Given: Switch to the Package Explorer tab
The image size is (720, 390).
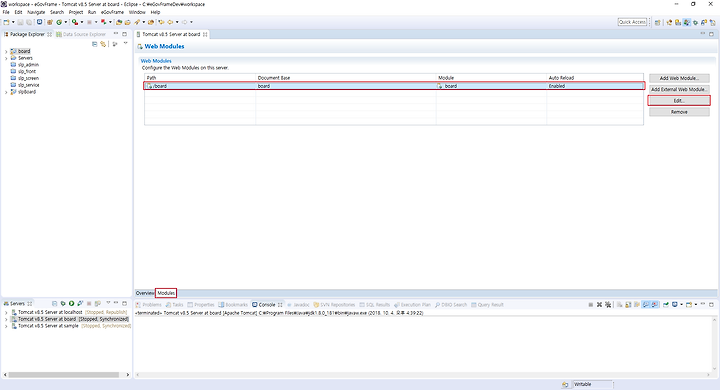Looking at the screenshot, I should (28, 34).
